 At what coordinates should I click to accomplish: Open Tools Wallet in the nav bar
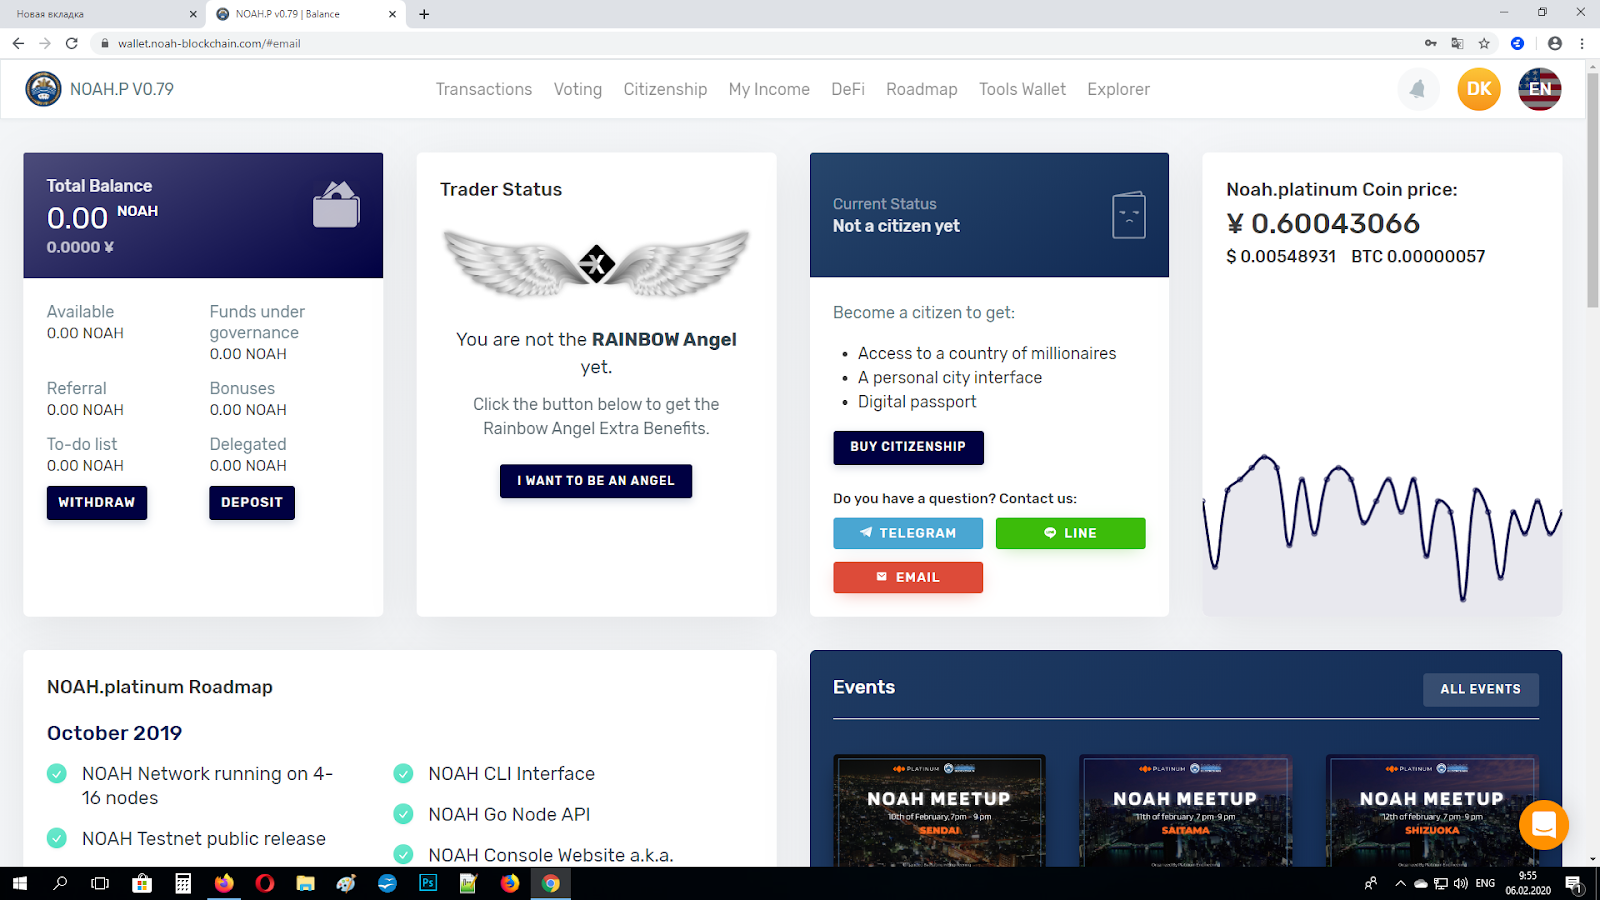pyautogui.click(x=1022, y=89)
